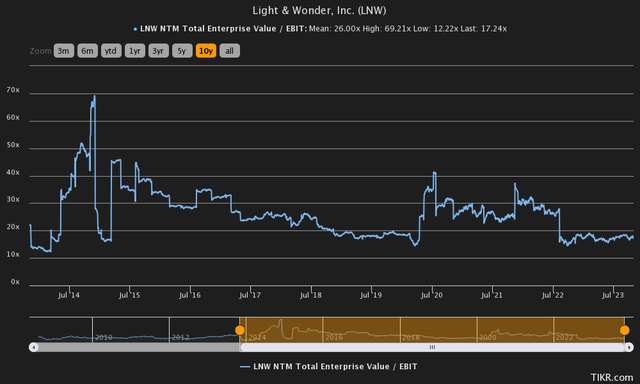640x384 pixels.
Task: Click the 'Jul '23' axis label
Action: tap(613, 295)
